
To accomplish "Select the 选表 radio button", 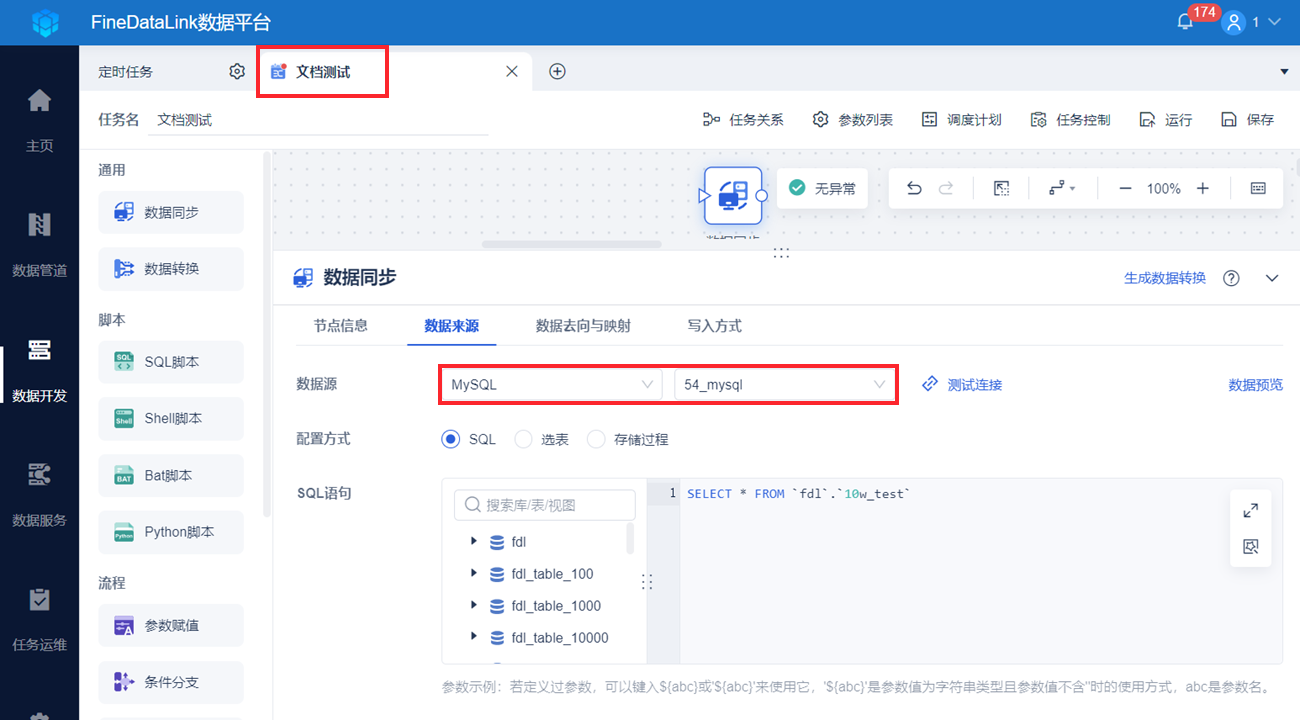I will pyautogui.click(x=523, y=439).
